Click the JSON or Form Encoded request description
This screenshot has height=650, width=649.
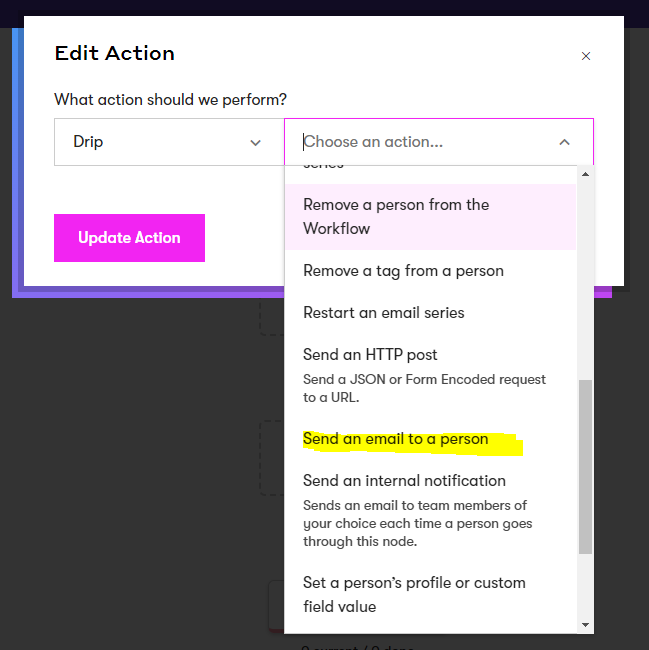424,388
